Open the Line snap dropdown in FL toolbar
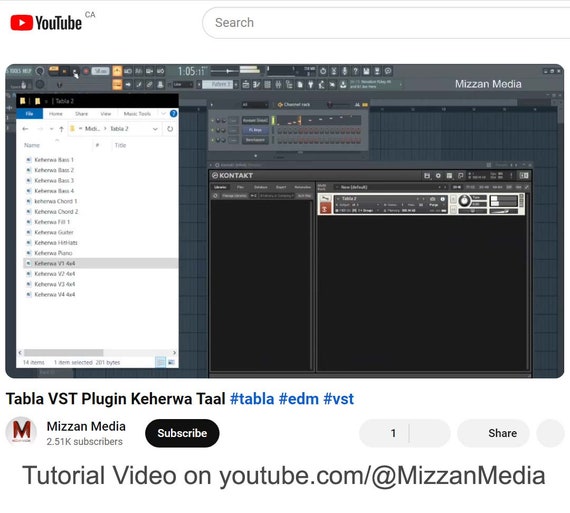This screenshot has width=570, height=513. 182,85
